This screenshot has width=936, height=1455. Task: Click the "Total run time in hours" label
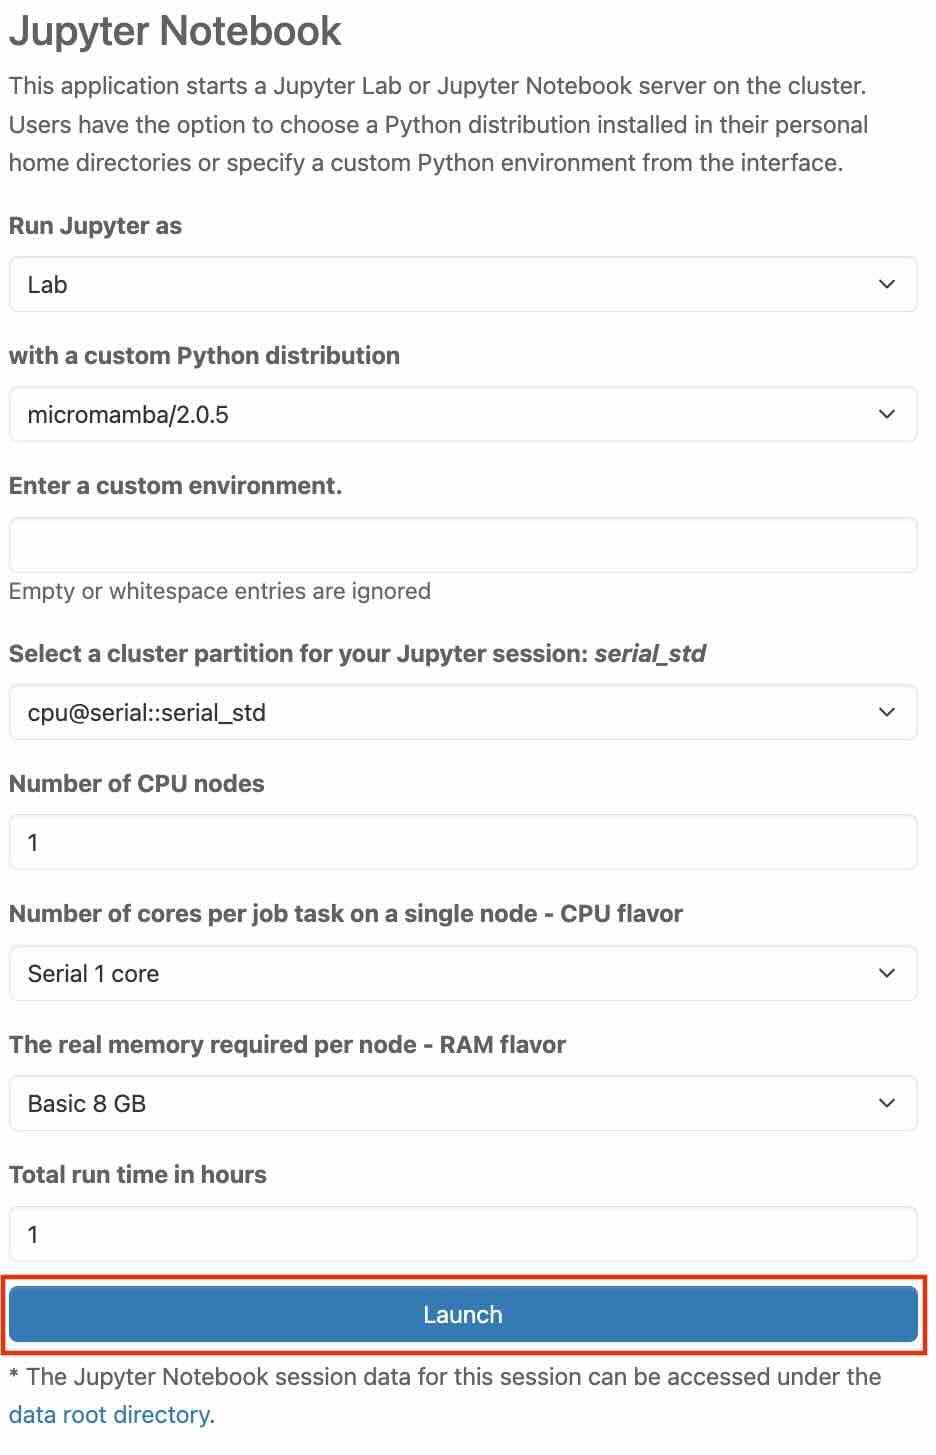(x=138, y=1175)
